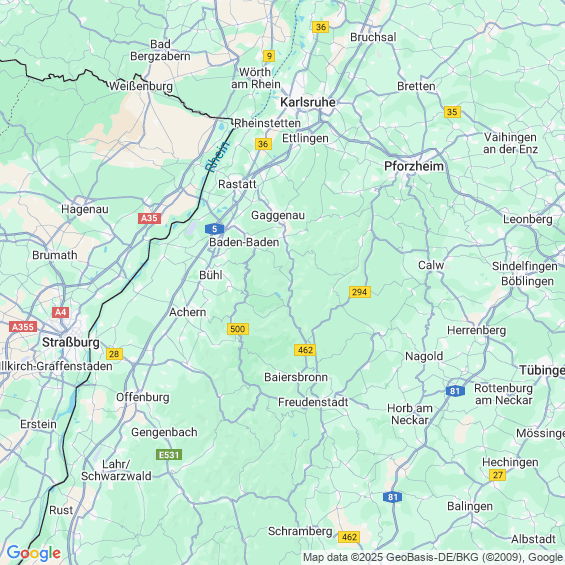This screenshot has height=565, width=565.
Task: Select the Karlsruhe city label
Action: pyautogui.click(x=308, y=102)
